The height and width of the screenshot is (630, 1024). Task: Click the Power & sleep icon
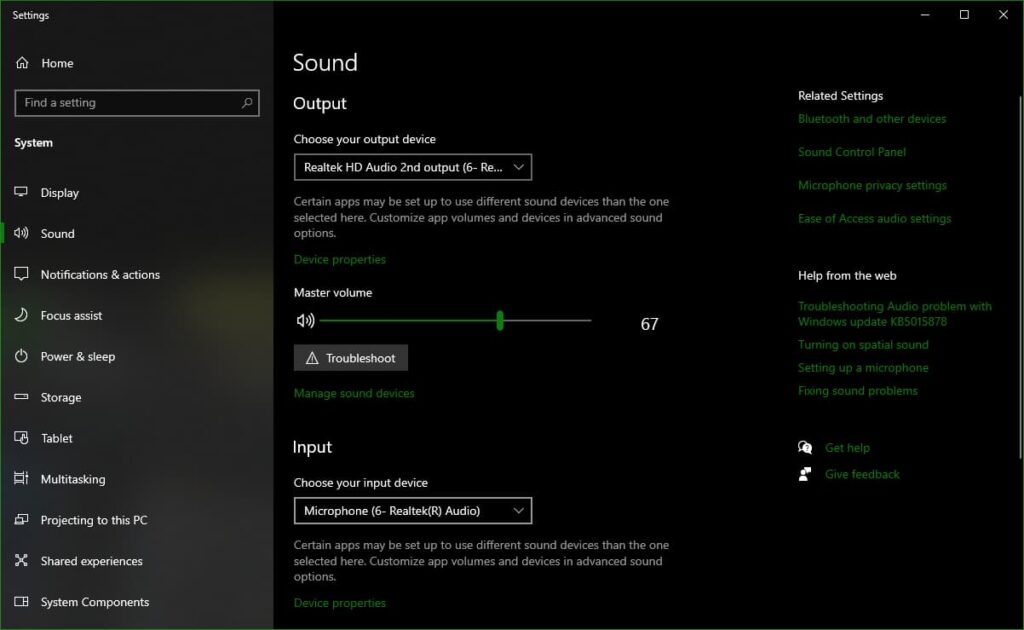point(21,356)
